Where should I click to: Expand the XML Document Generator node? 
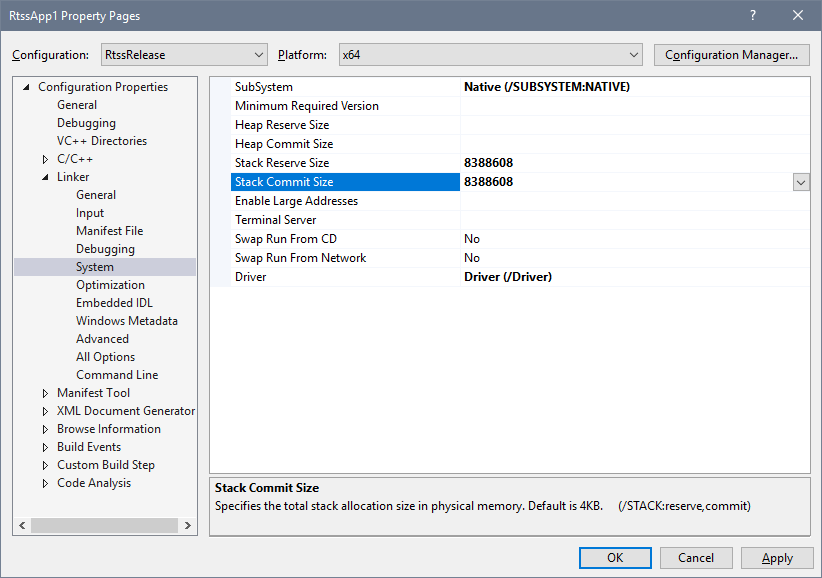click(44, 410)
